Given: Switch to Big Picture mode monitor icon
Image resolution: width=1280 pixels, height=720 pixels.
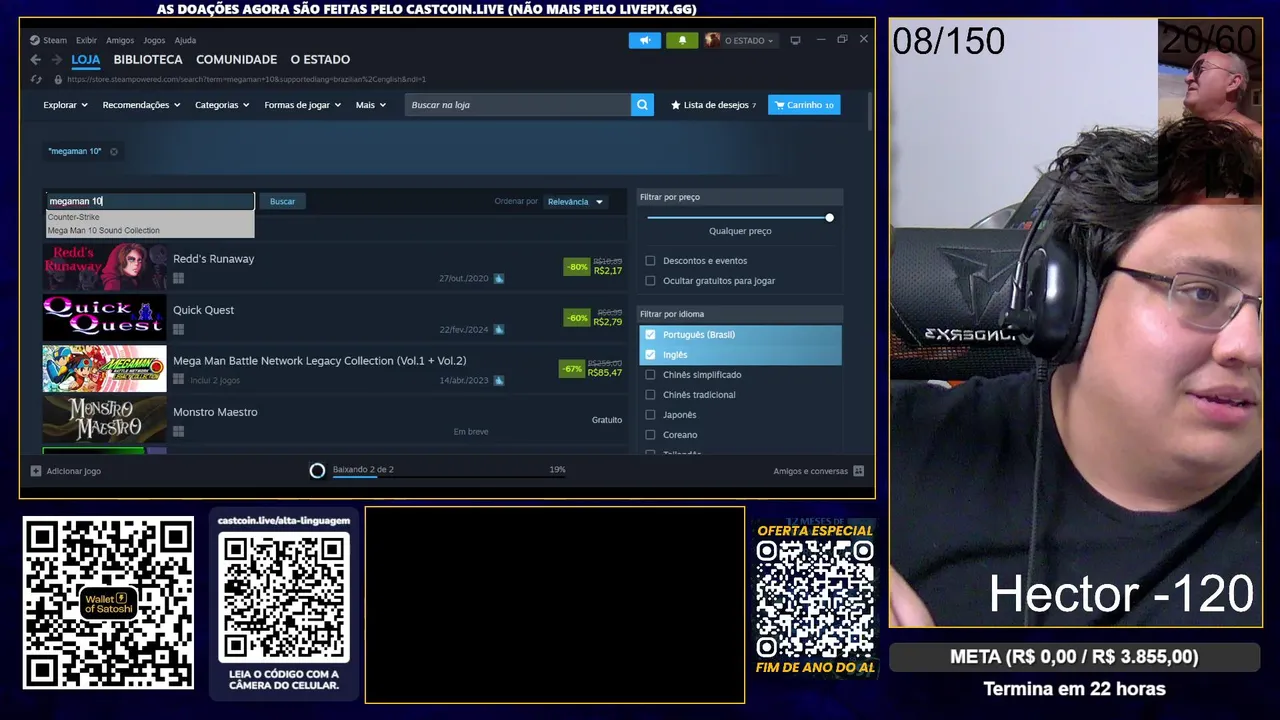Looking at the screenshot, I should point(795,40).
